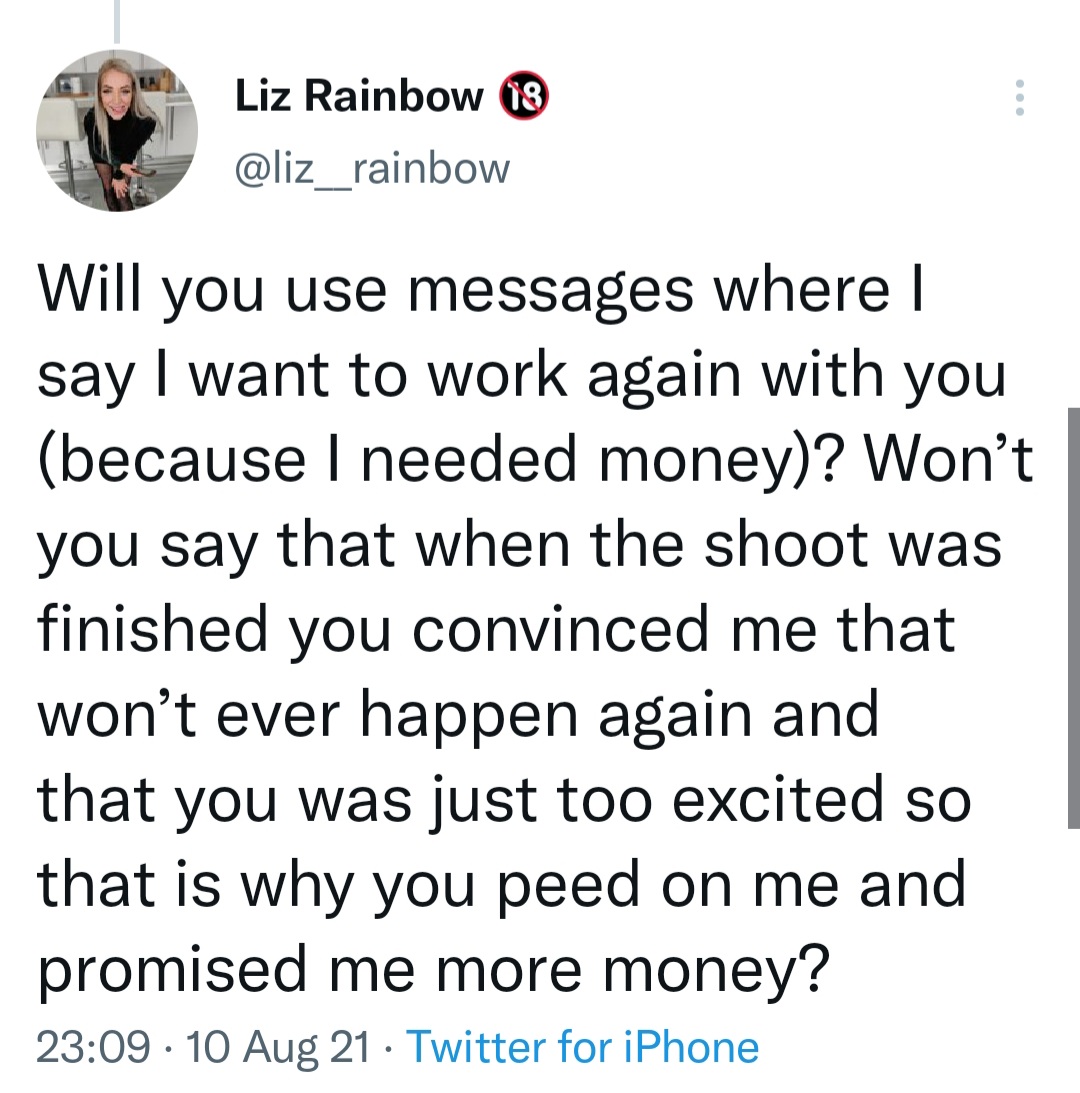
Task: Click the line 'you say that when the shoot'
Action: [519, 545]
